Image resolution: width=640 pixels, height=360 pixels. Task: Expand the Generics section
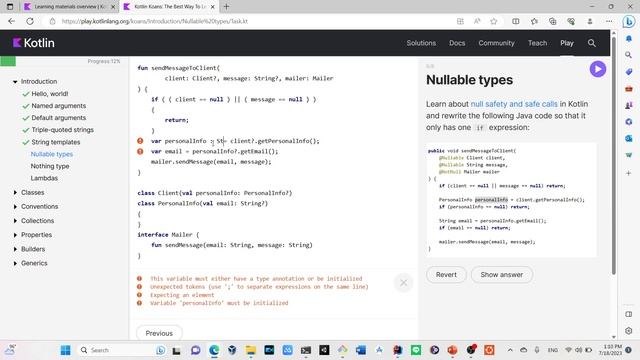(x=15, y=263)
